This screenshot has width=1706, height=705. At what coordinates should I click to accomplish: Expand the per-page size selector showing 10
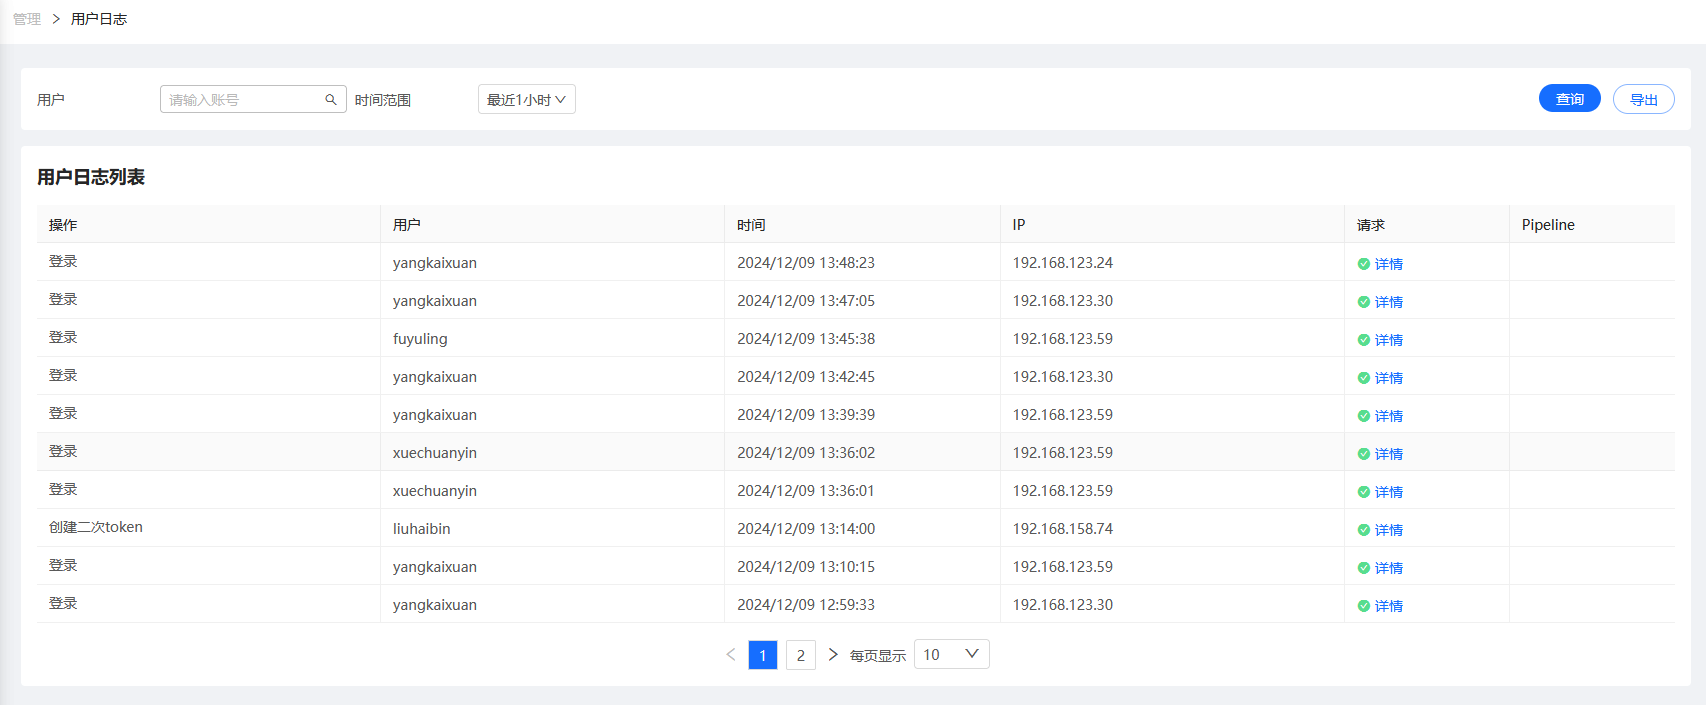(x=952, y=654)
